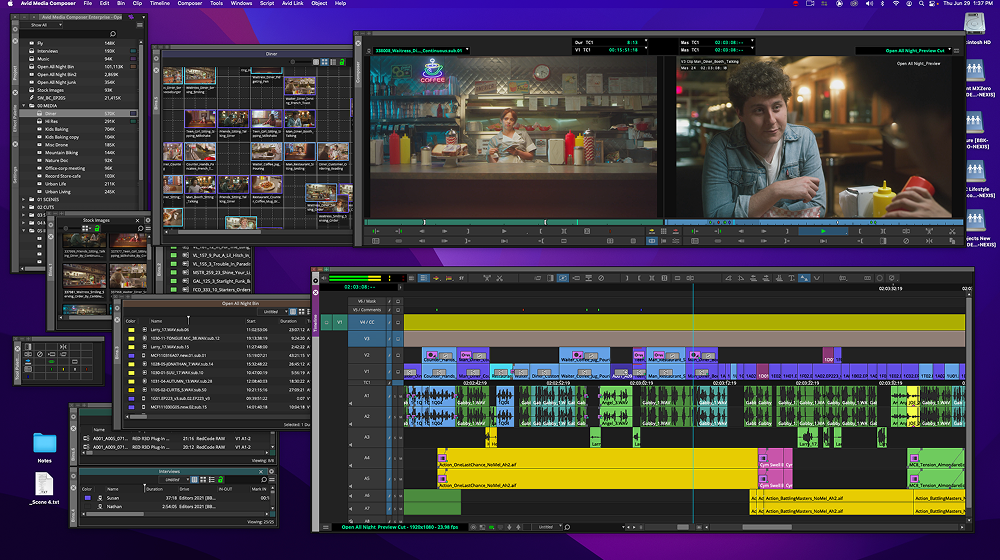Open the Notes folder on the desktop
The image size is (1000, 560).
(x=44, y=447)
